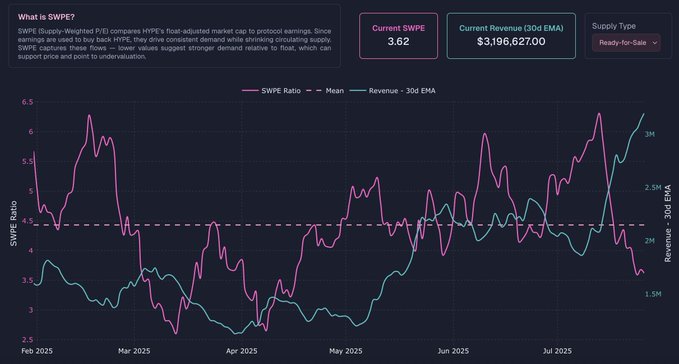Image resolution: width=679 pixels, height=364 pixels.
Task: Click the chevron arrow in Supply Type selector
Action: click(655, 43)
